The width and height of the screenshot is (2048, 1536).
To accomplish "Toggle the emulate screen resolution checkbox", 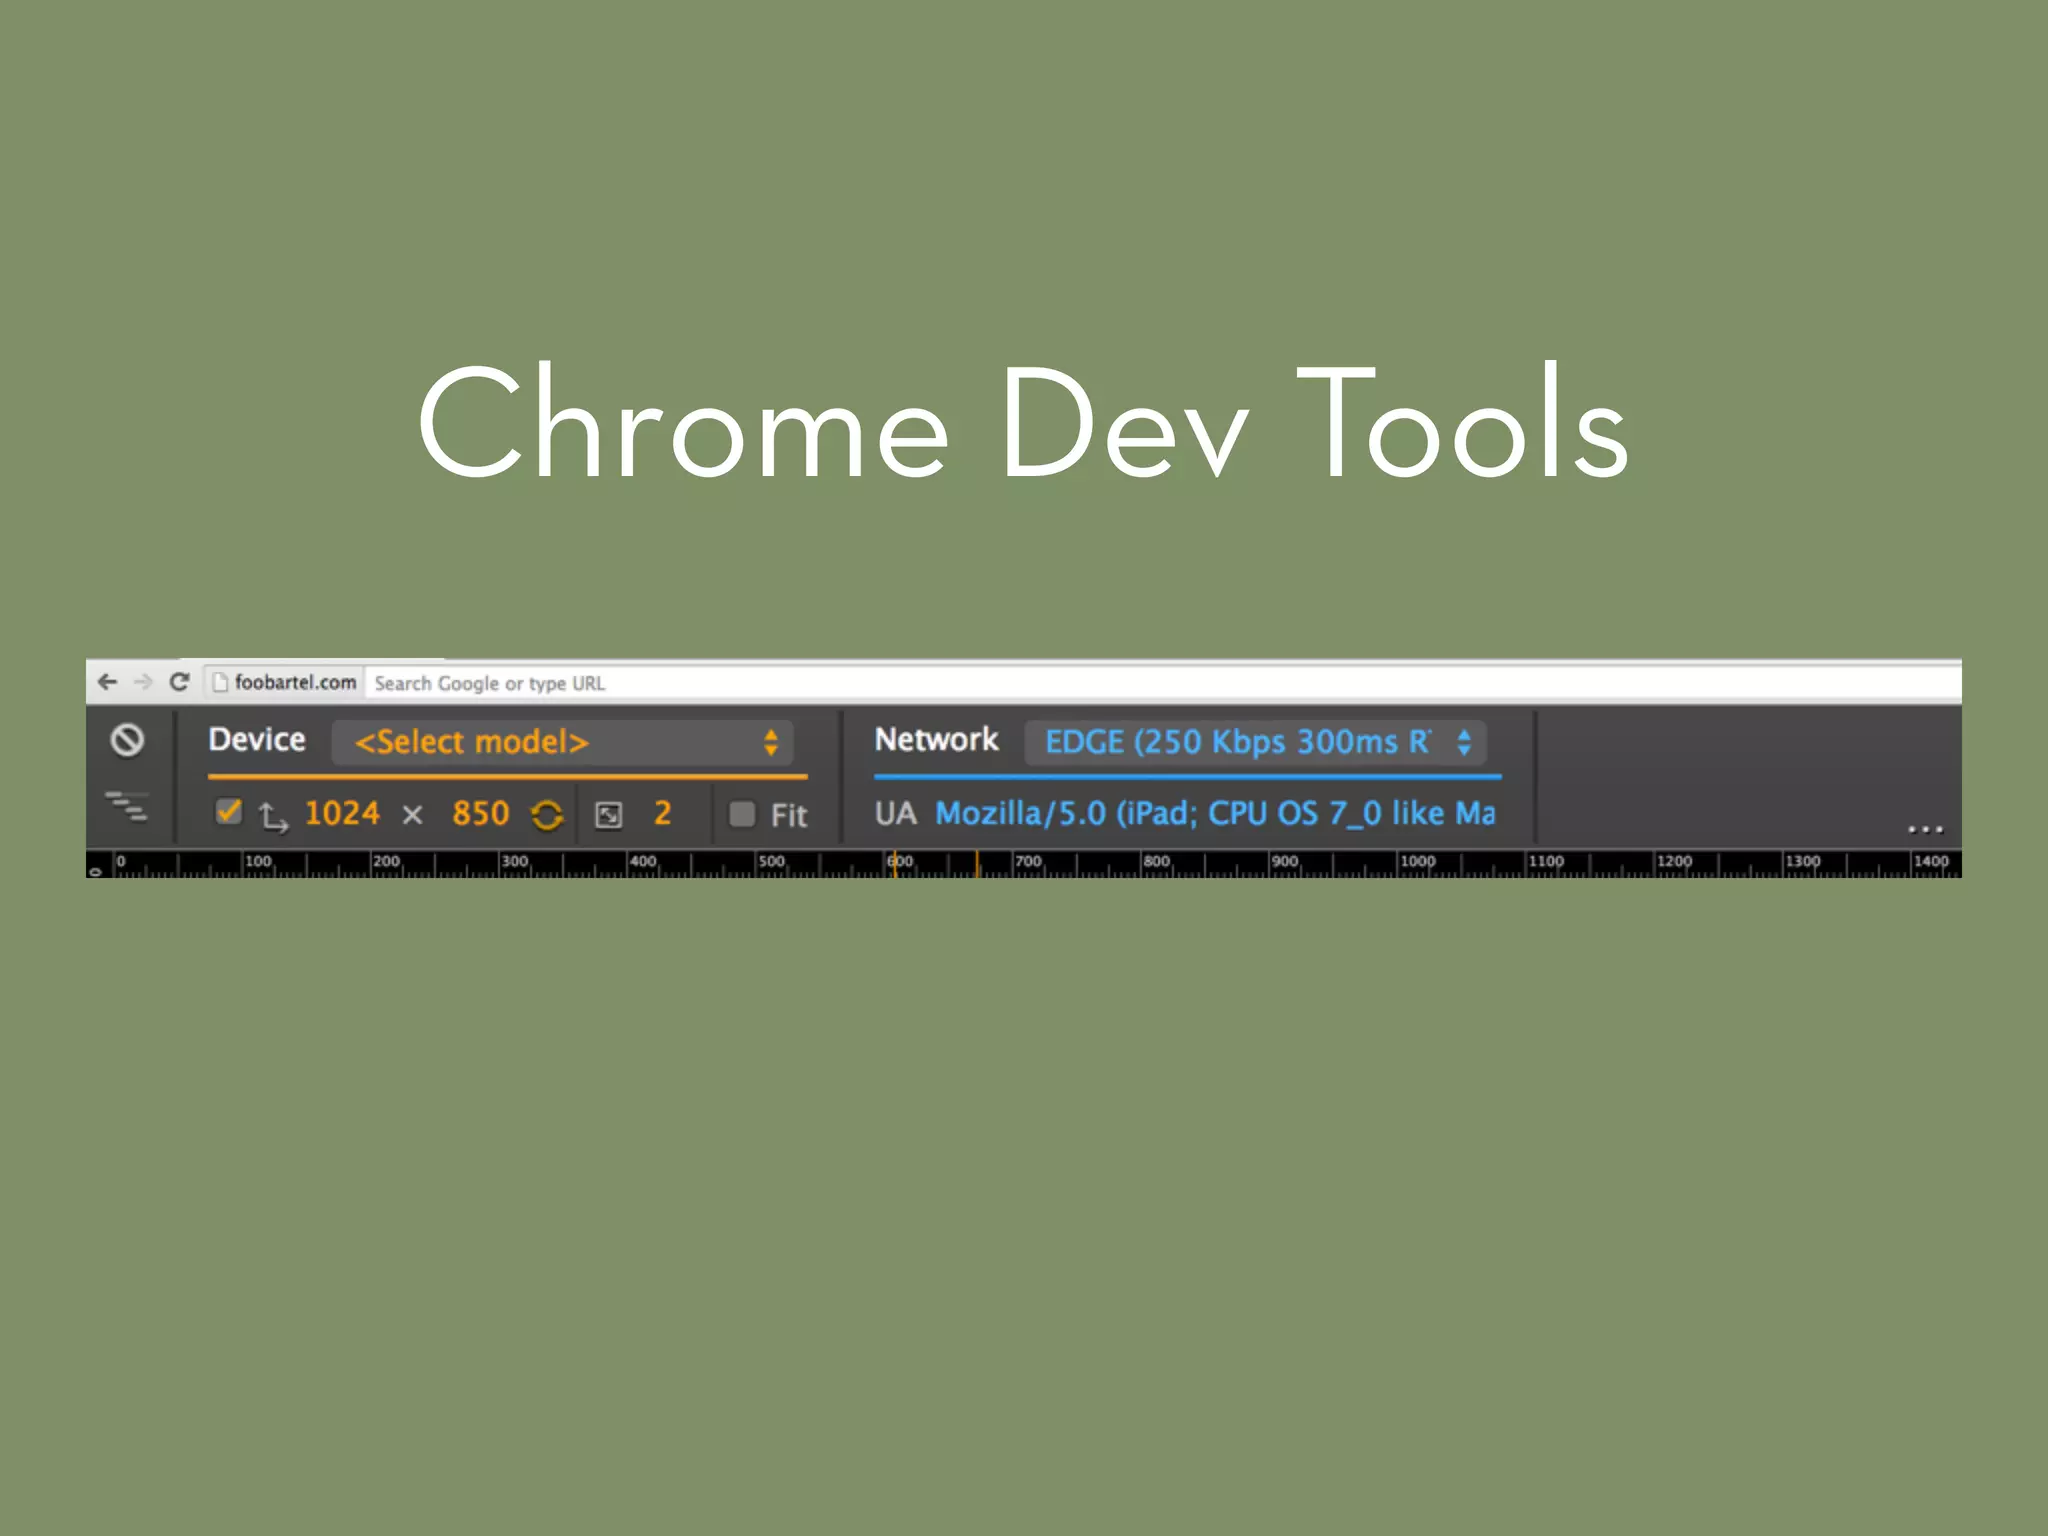I will coord(229,811).
